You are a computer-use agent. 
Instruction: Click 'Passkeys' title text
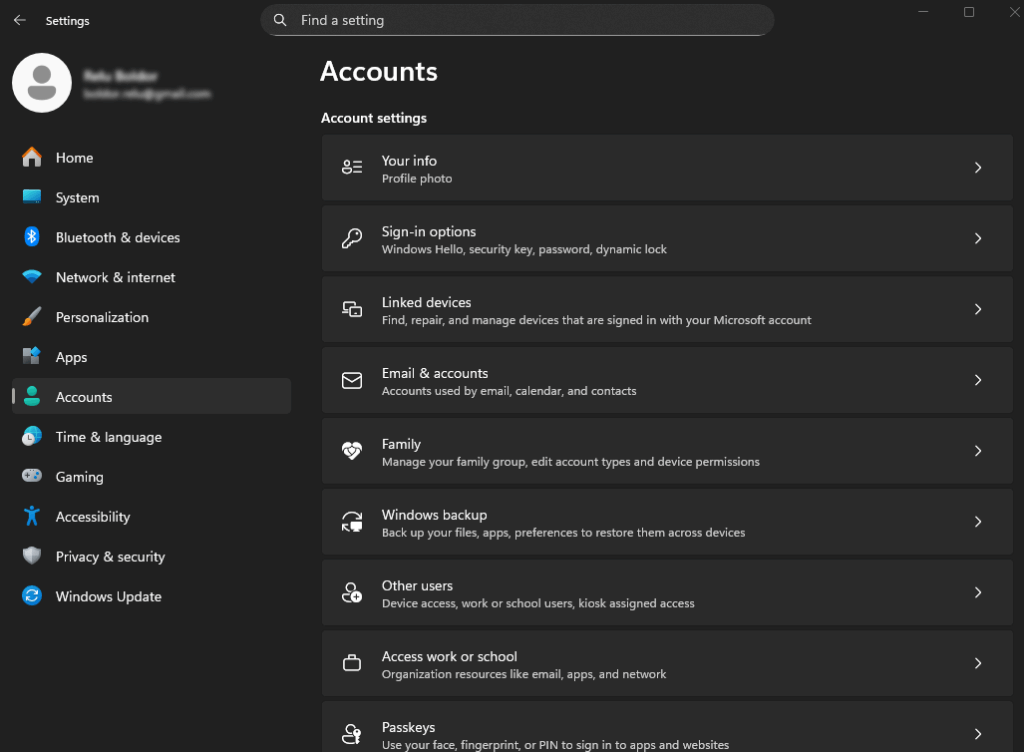(408, 728)
